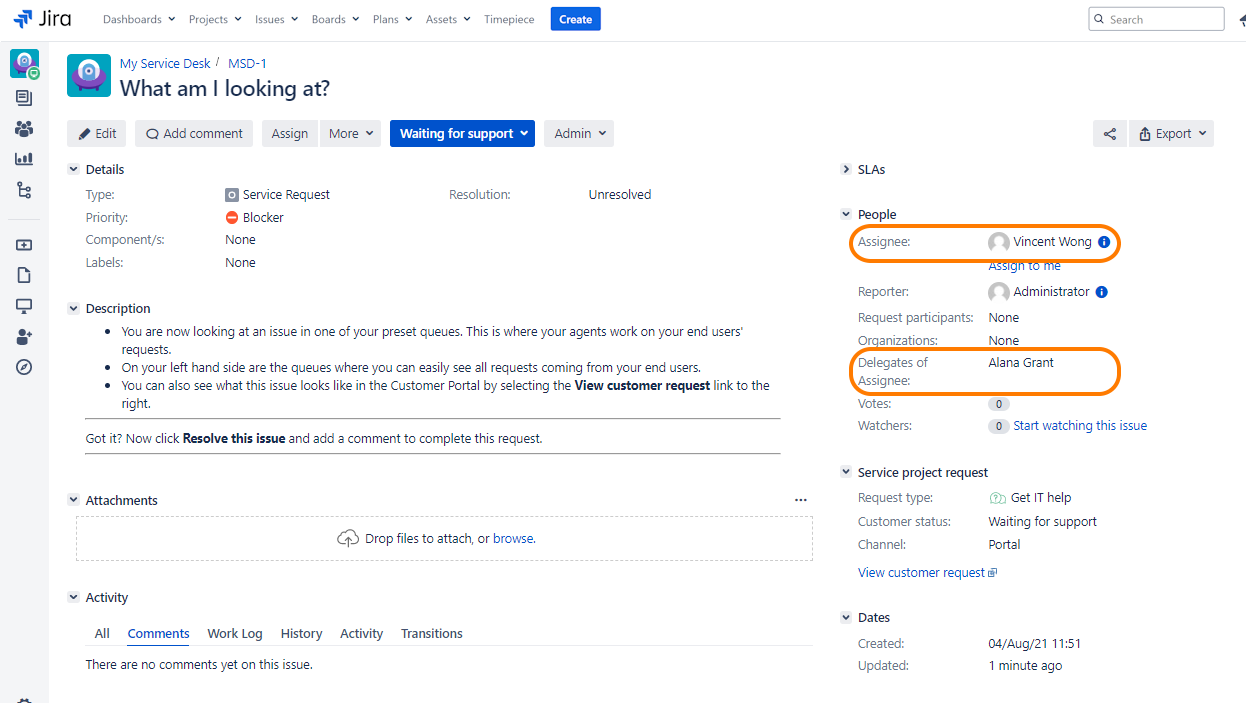Switch to the Work Log tab
The height and width of the screenshot is (703, 1246).
[235, 634]
